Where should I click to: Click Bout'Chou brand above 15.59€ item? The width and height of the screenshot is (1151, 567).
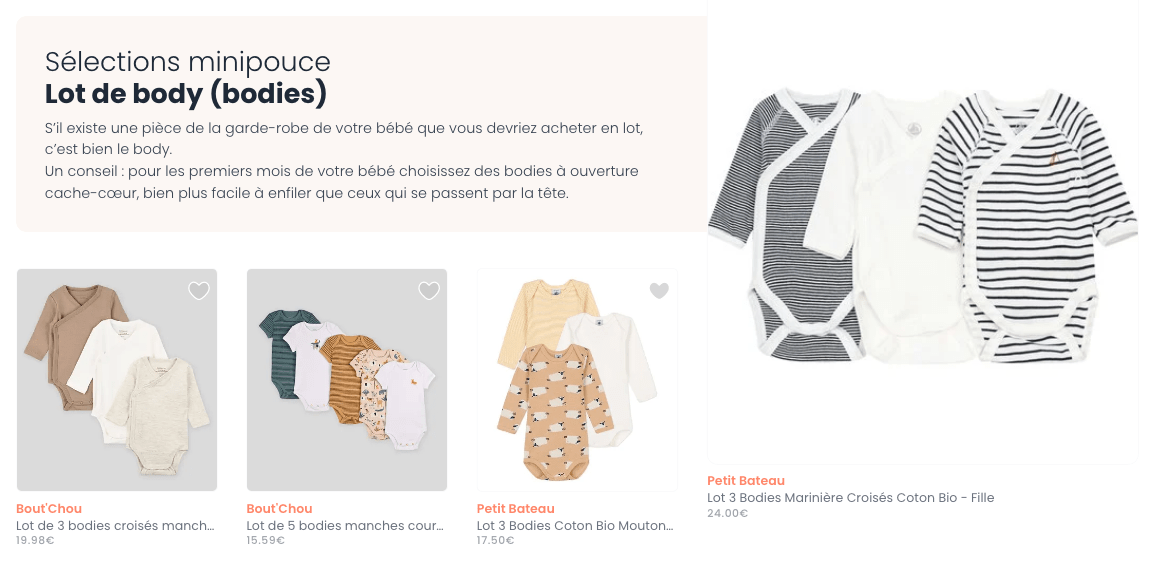click(280, 508)
